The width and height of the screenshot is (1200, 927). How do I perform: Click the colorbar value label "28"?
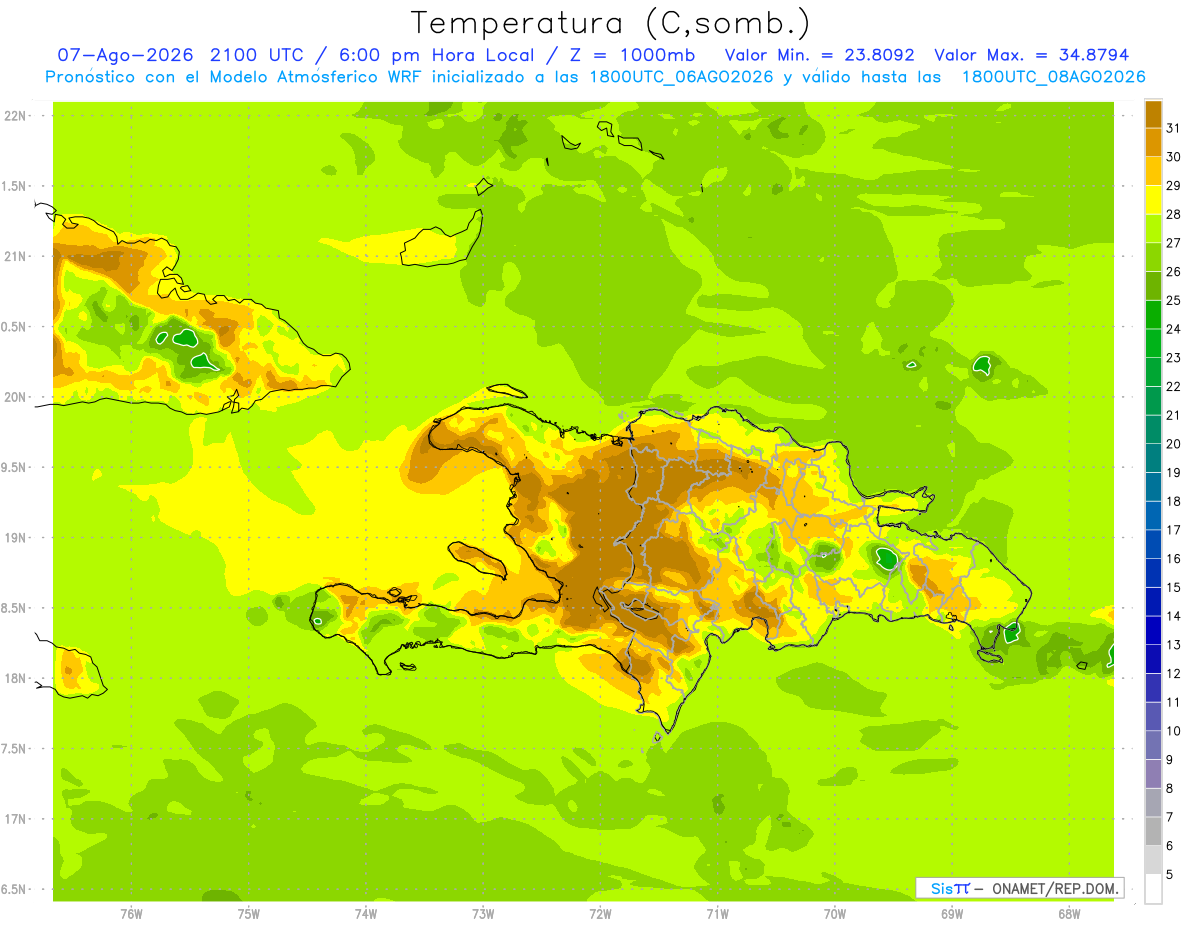tap(1174, 214)
